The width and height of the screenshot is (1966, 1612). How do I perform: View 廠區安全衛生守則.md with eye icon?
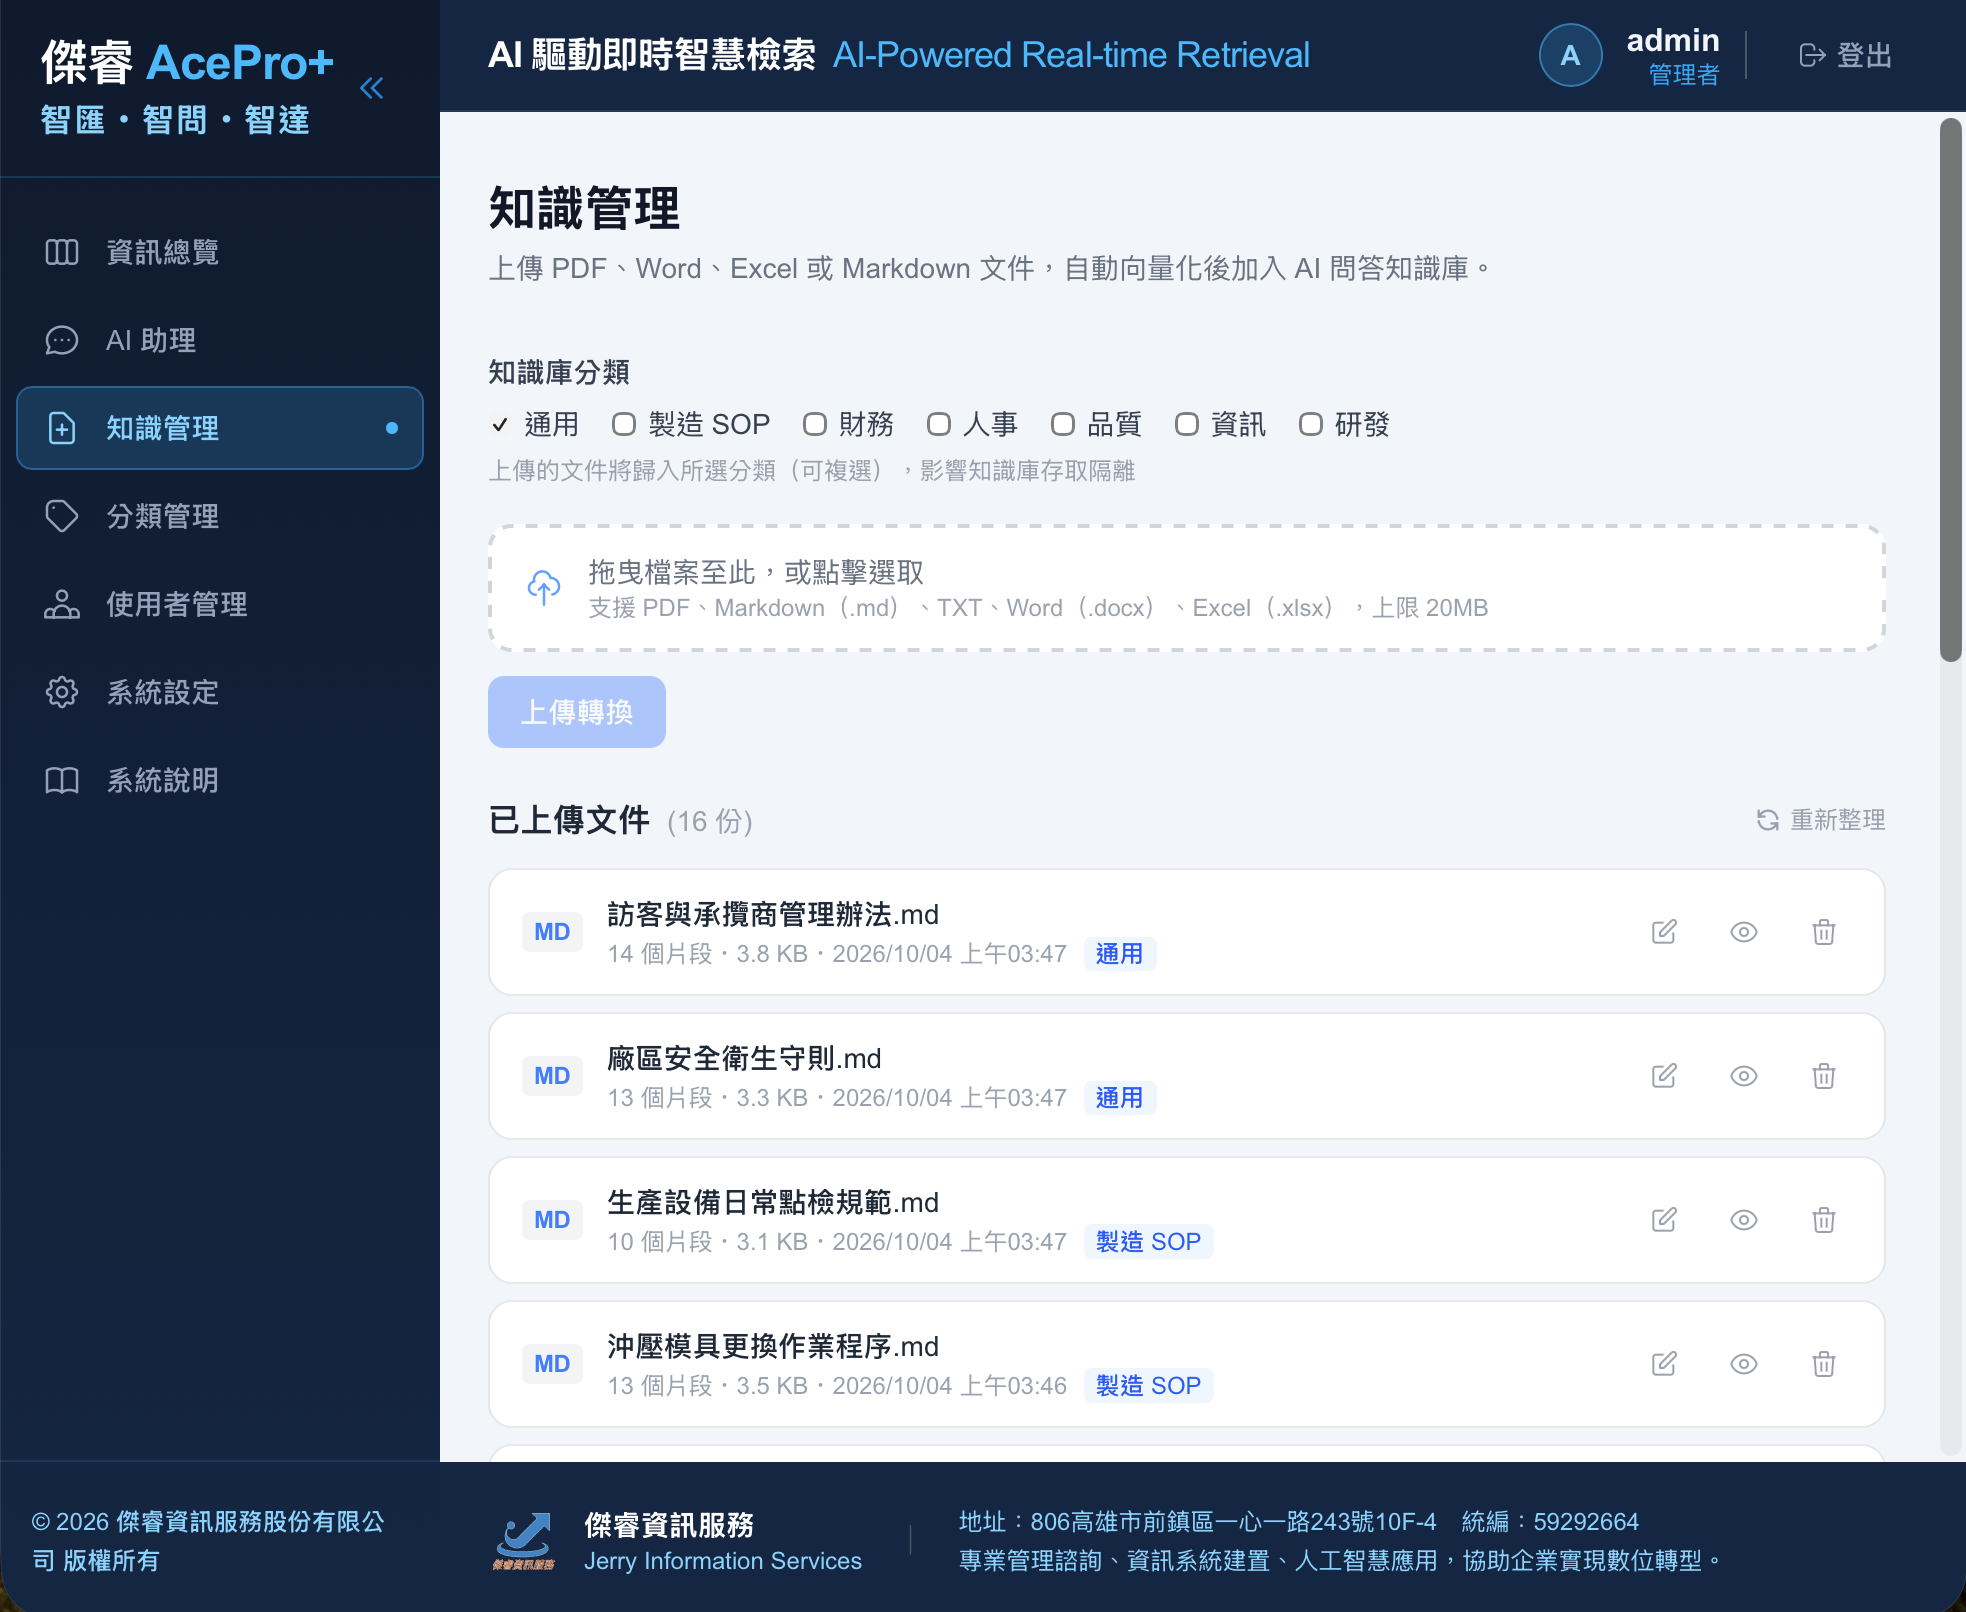pos(1744,1076)
